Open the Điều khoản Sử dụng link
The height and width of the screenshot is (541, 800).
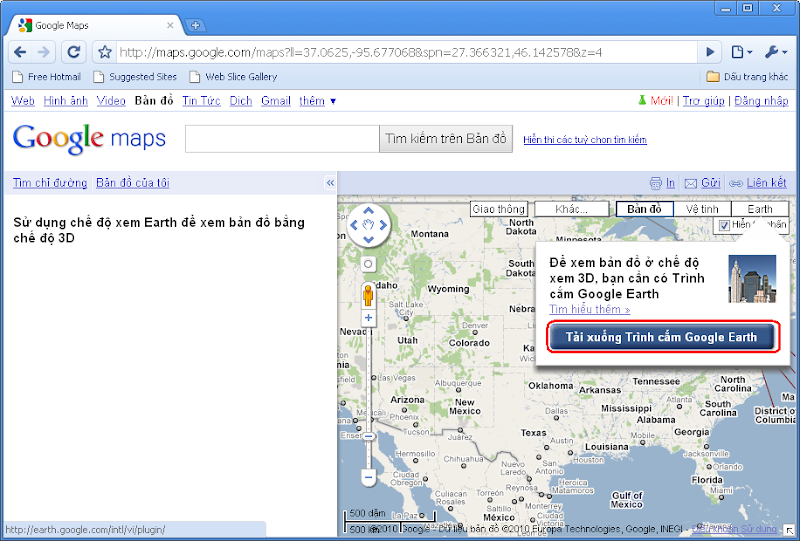coord(735,529)
